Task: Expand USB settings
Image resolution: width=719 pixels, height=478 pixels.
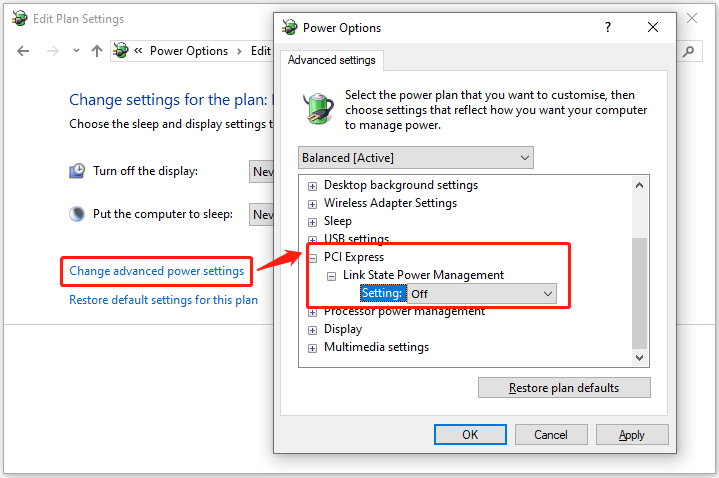Action: coord(312,239)
